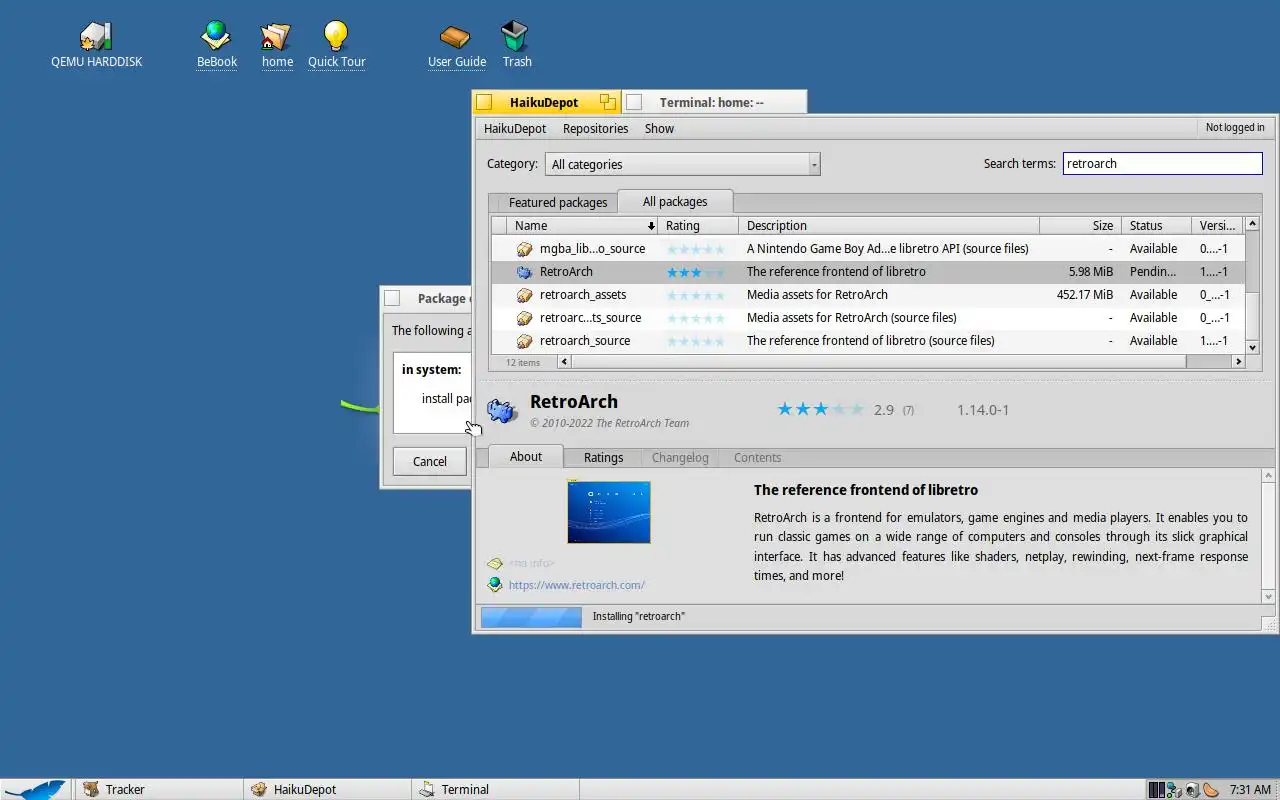This screenshot has height=800, width=1280.
Task: Switch to Tracker in the Deskbar
Action: [x=158, y=789]
